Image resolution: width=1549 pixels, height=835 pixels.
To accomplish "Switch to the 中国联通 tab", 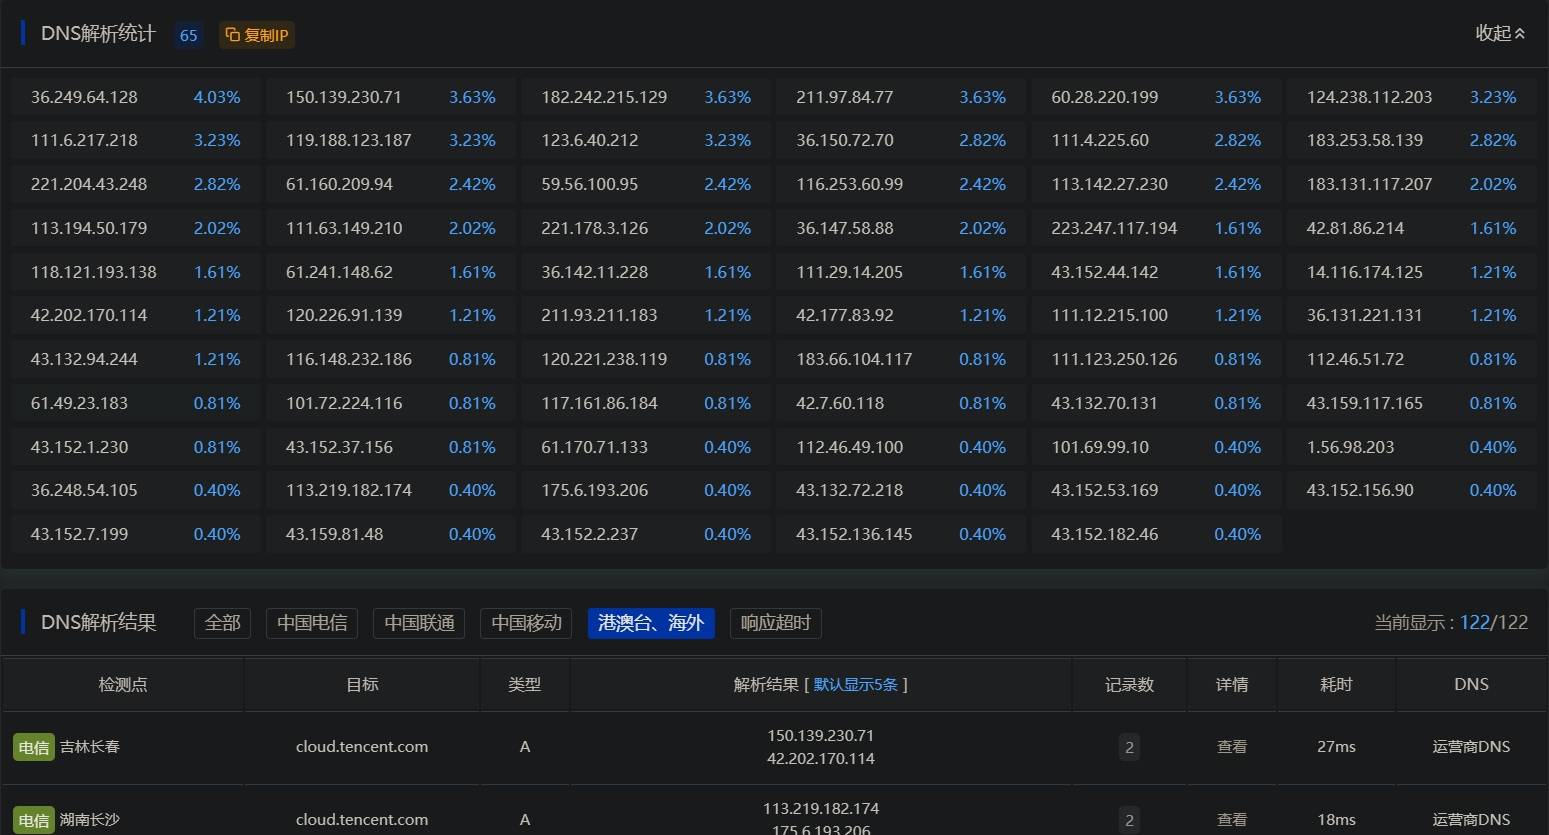I will [x=419, y=623].
